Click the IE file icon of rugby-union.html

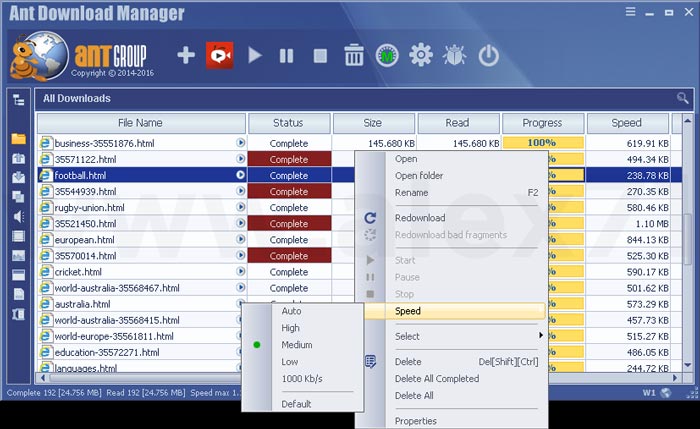[46, 208]
